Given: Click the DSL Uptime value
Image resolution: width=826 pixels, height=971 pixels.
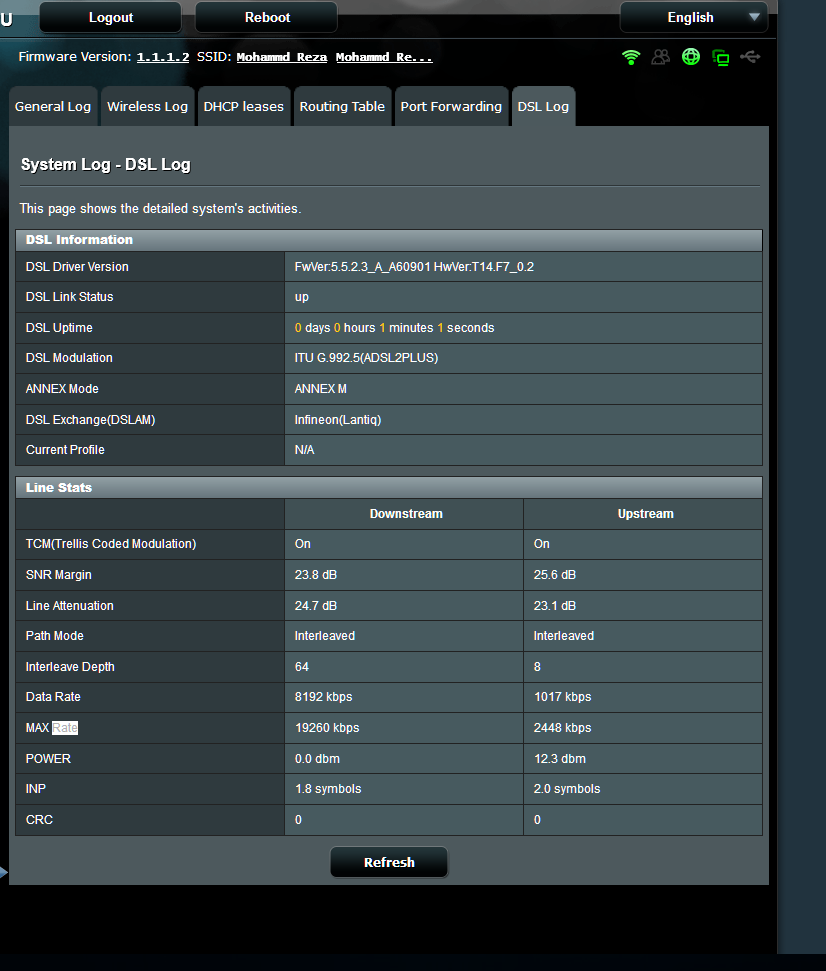Looking at the screenshot, I should tap(394, 328).
